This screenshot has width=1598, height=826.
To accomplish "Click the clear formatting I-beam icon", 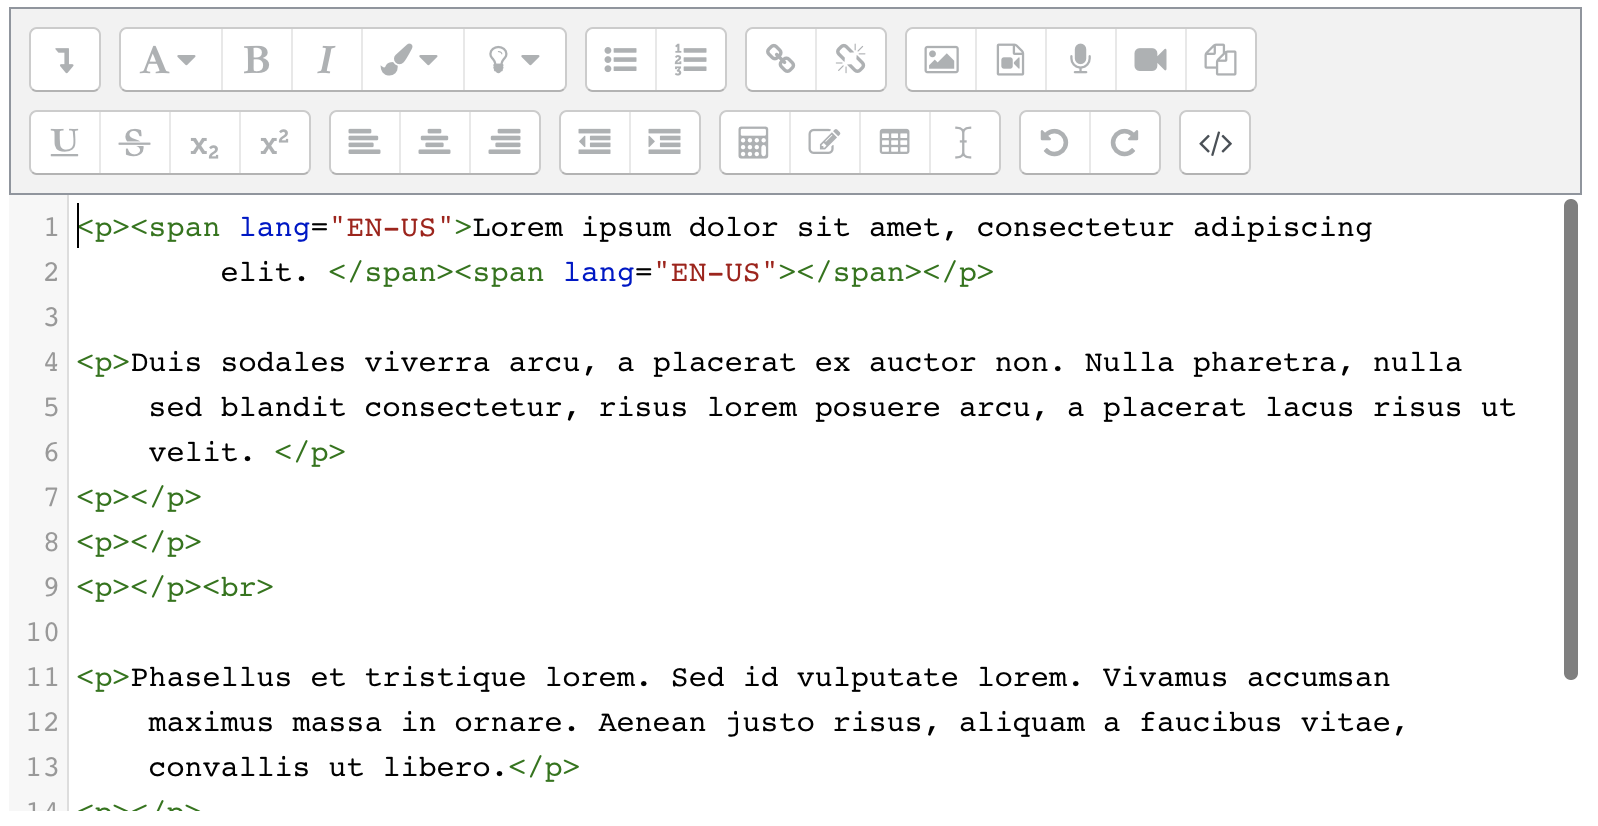I will pos(963,143).
